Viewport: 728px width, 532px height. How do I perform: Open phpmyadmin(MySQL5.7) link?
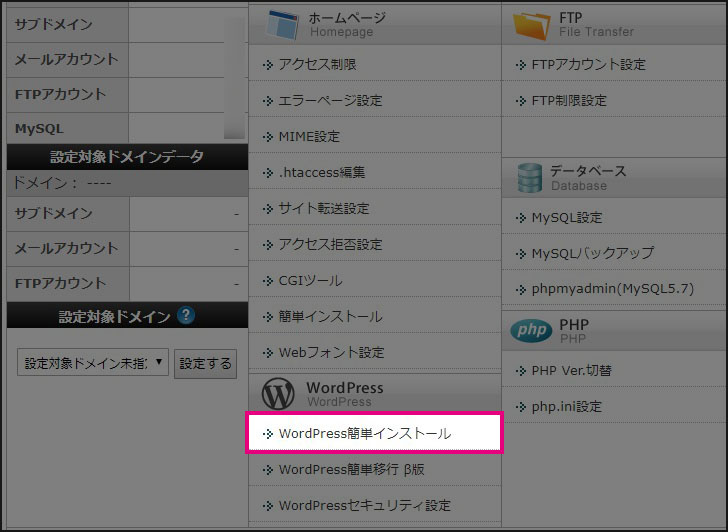point(613,289)
